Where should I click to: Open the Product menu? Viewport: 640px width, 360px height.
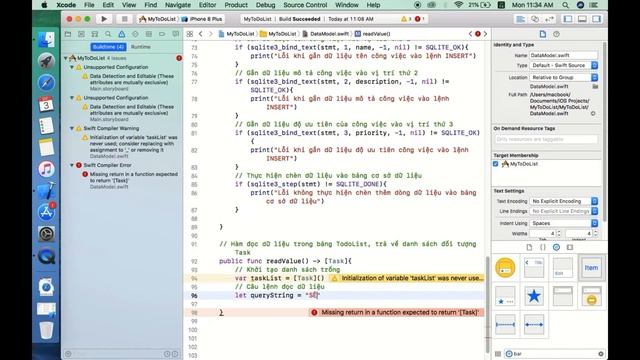236,5
